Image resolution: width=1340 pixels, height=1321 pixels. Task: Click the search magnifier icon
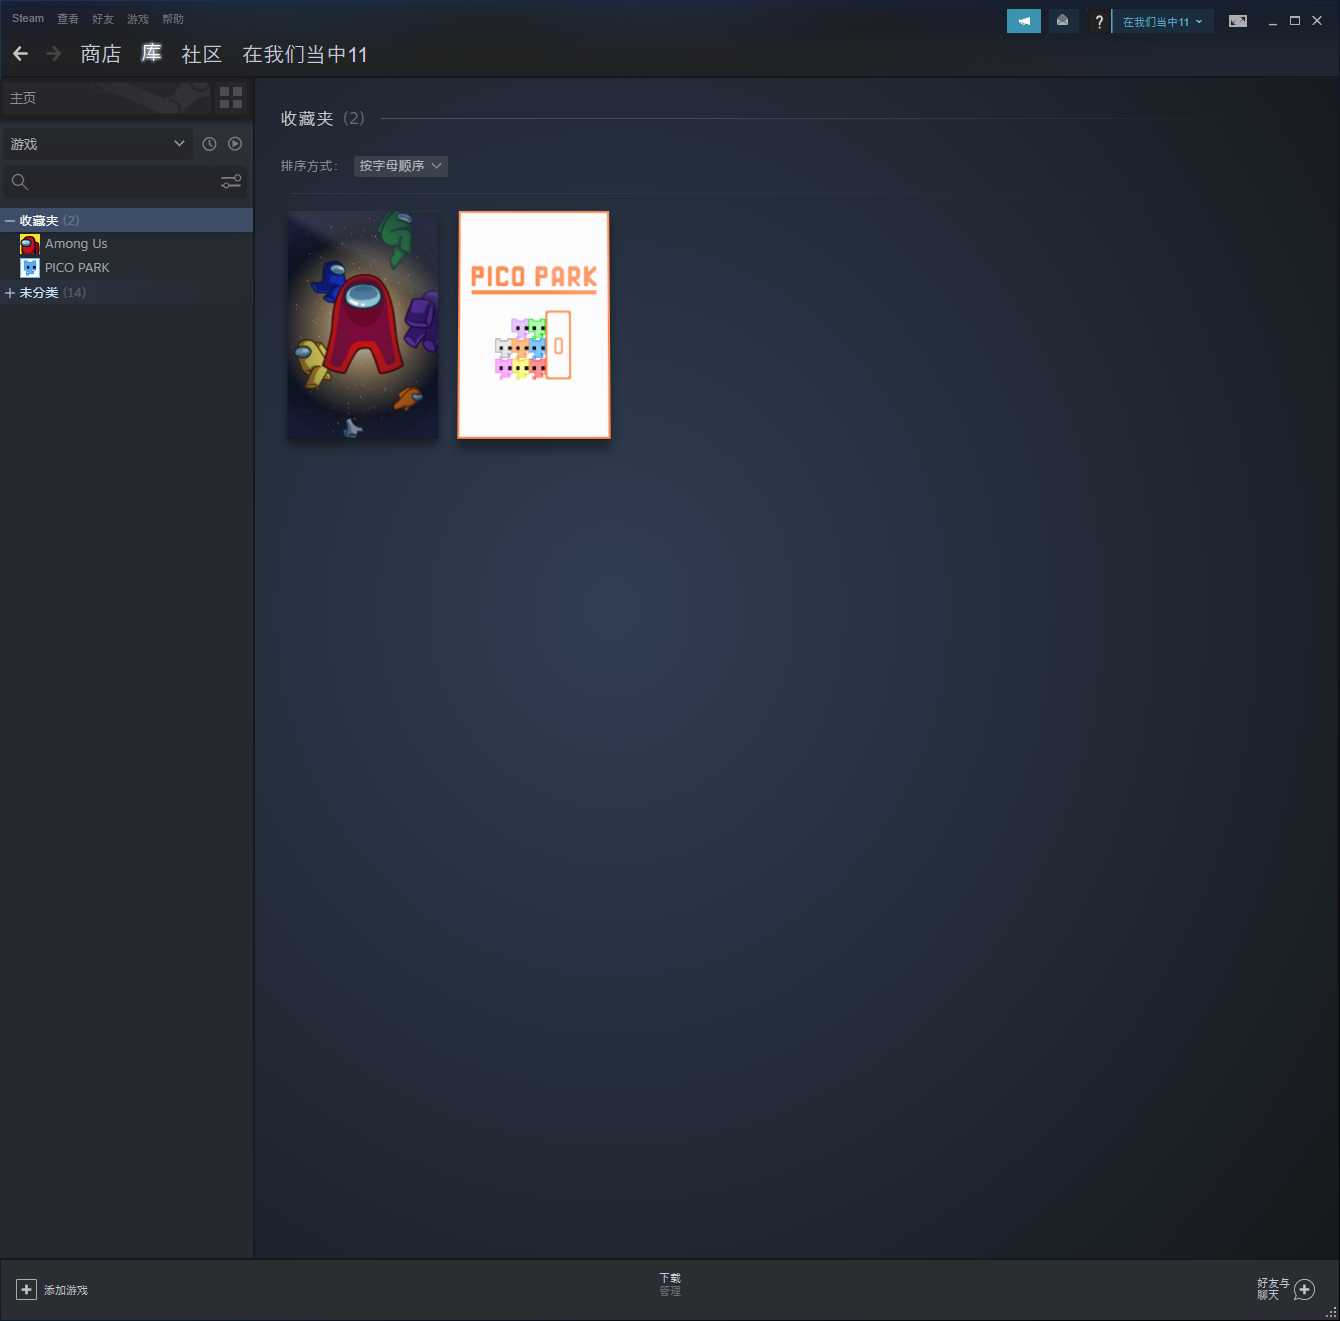point(20,182)
